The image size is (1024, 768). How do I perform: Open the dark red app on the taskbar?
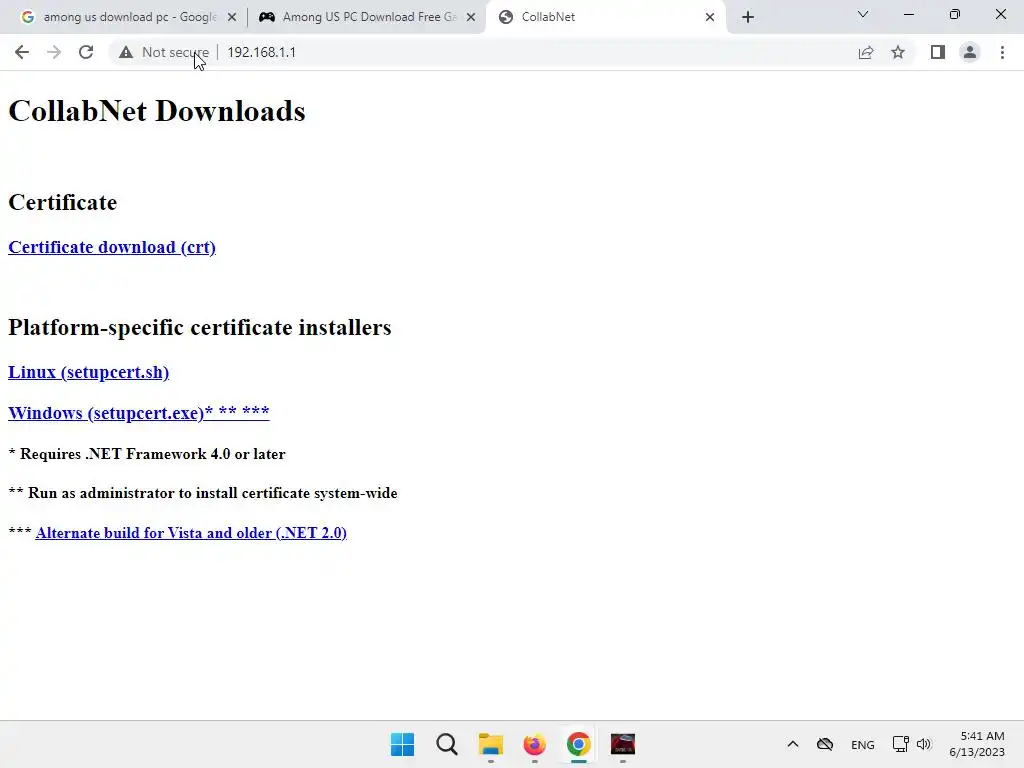pyautogui.click(x=622, y=744)
